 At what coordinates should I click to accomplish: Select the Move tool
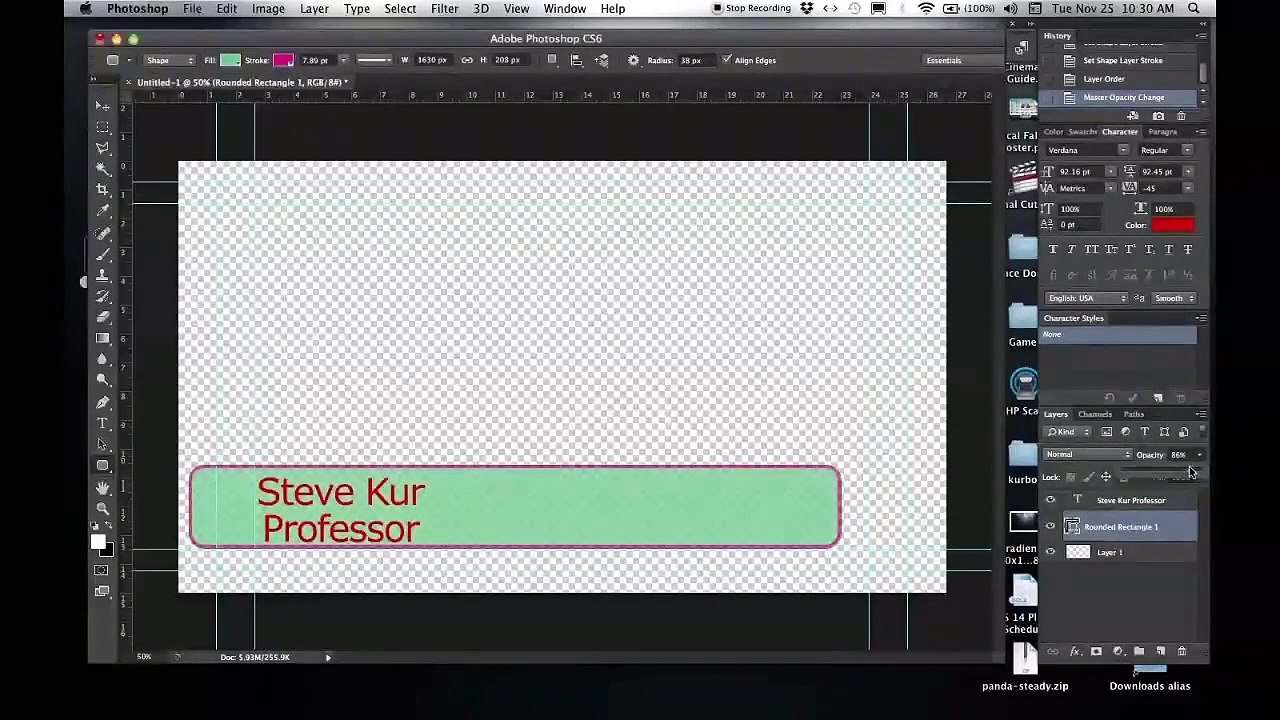point(103,106)
